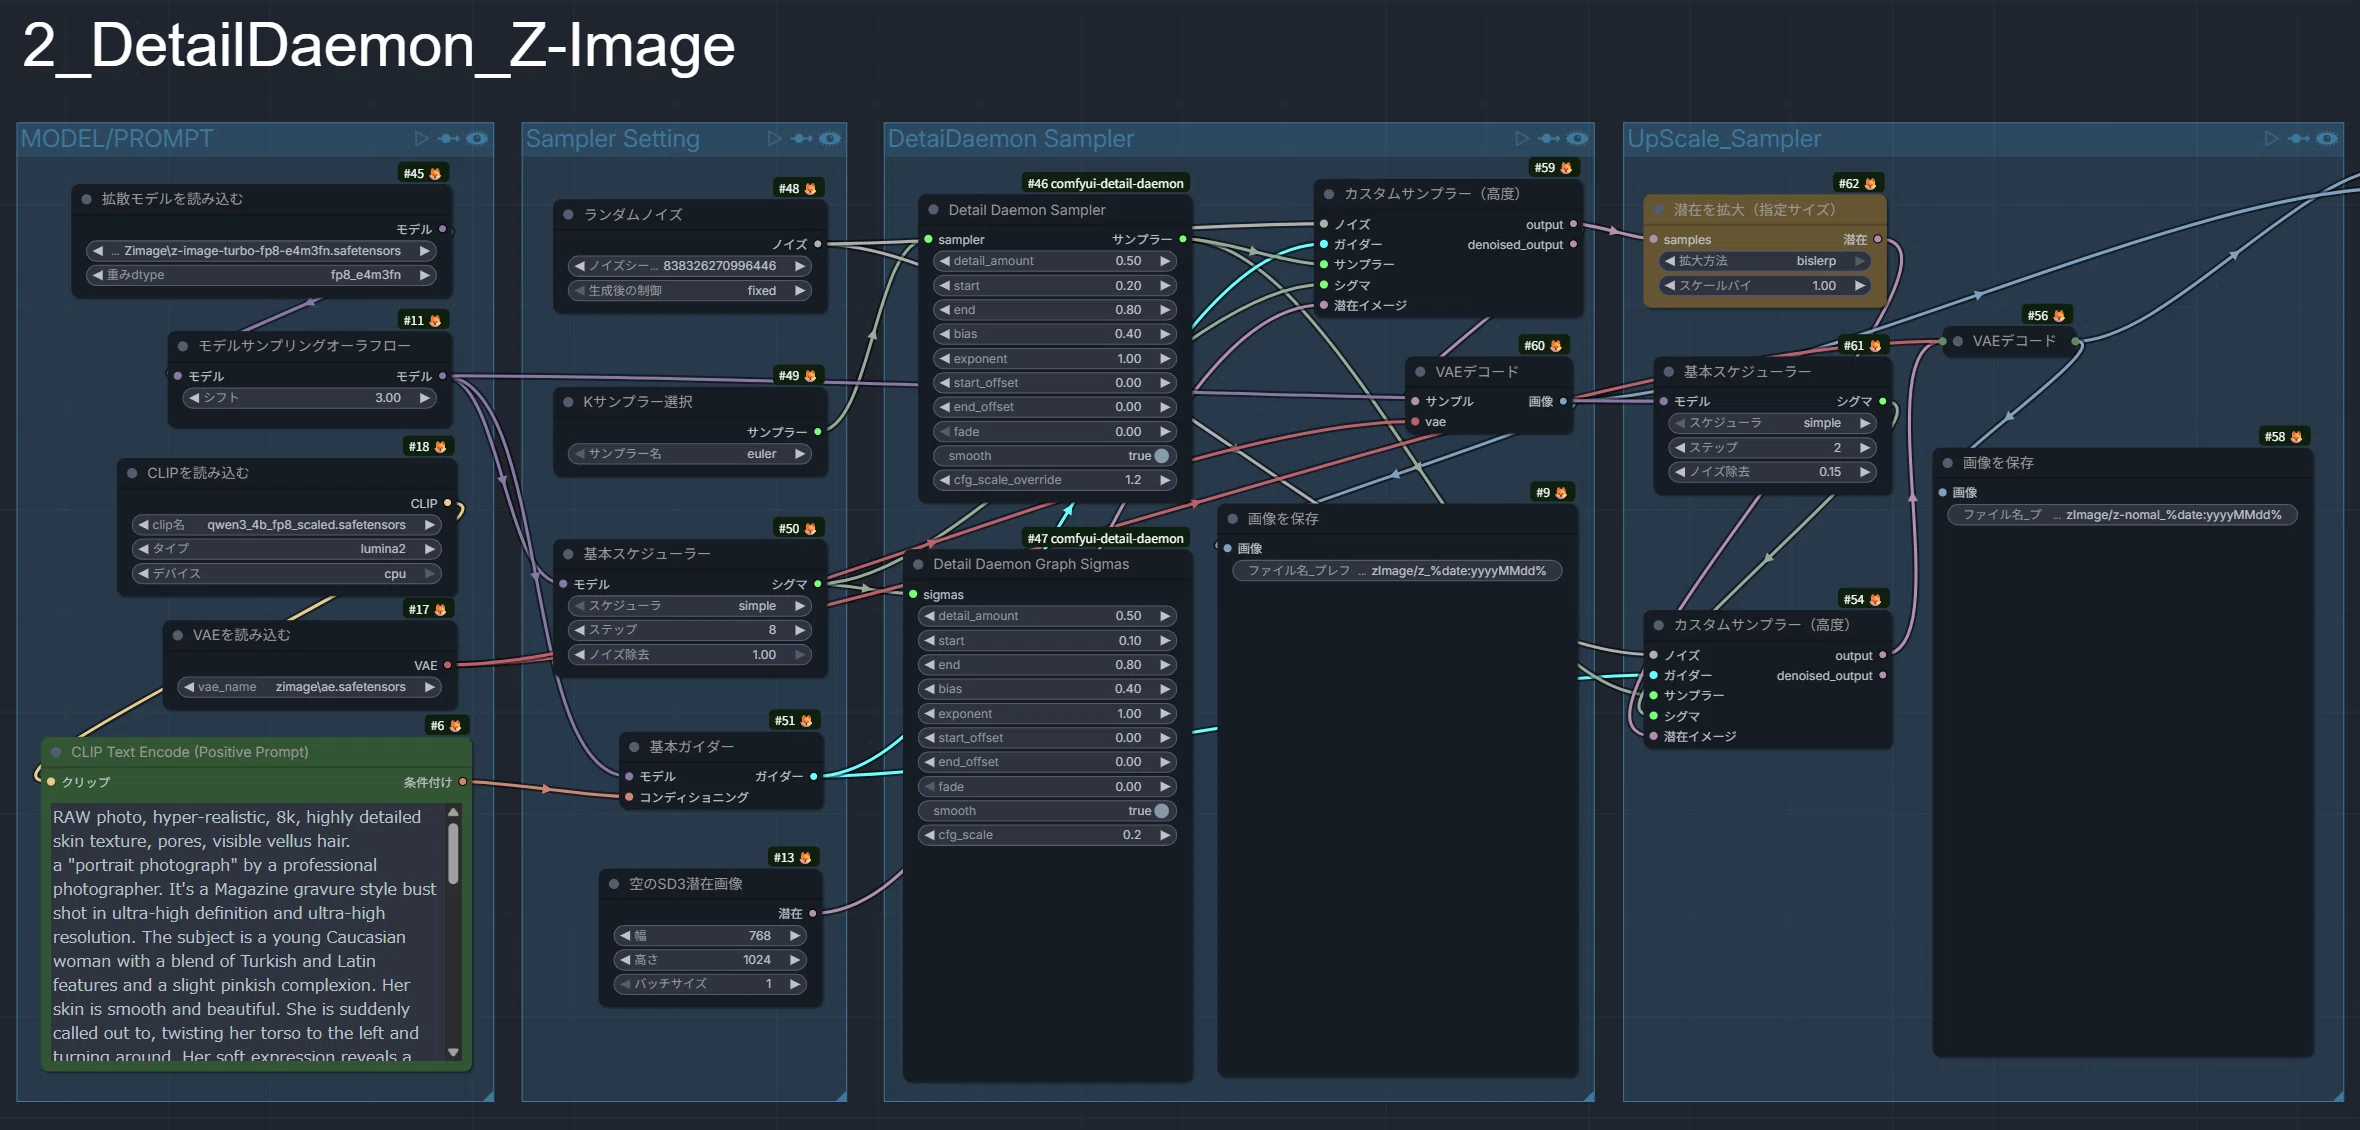Viewport: 2360px width, 1130px height.
Task: Run the DetaiDaemon Sampler group play icon
Action: [x=1522, y=138]
